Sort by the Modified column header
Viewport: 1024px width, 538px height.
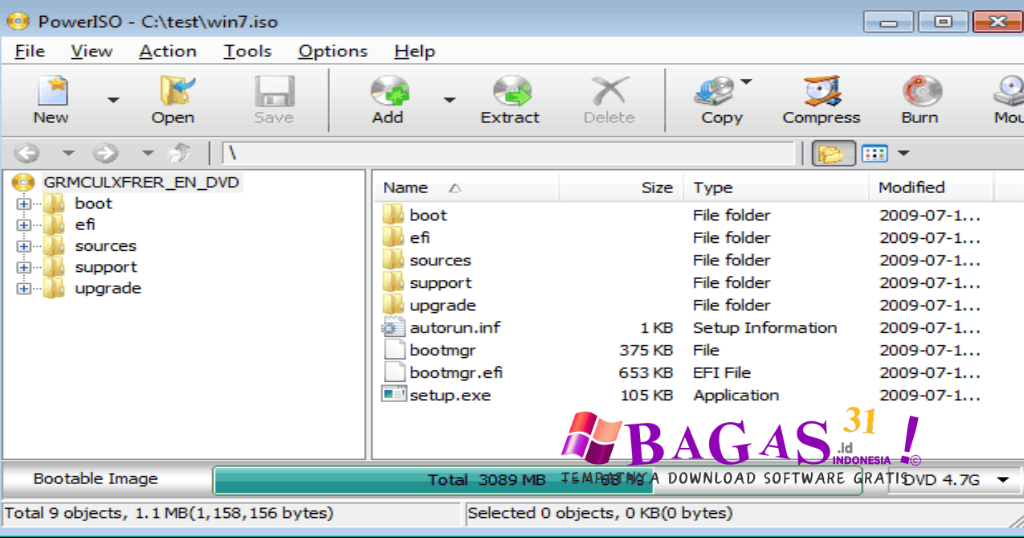(931, 188)
